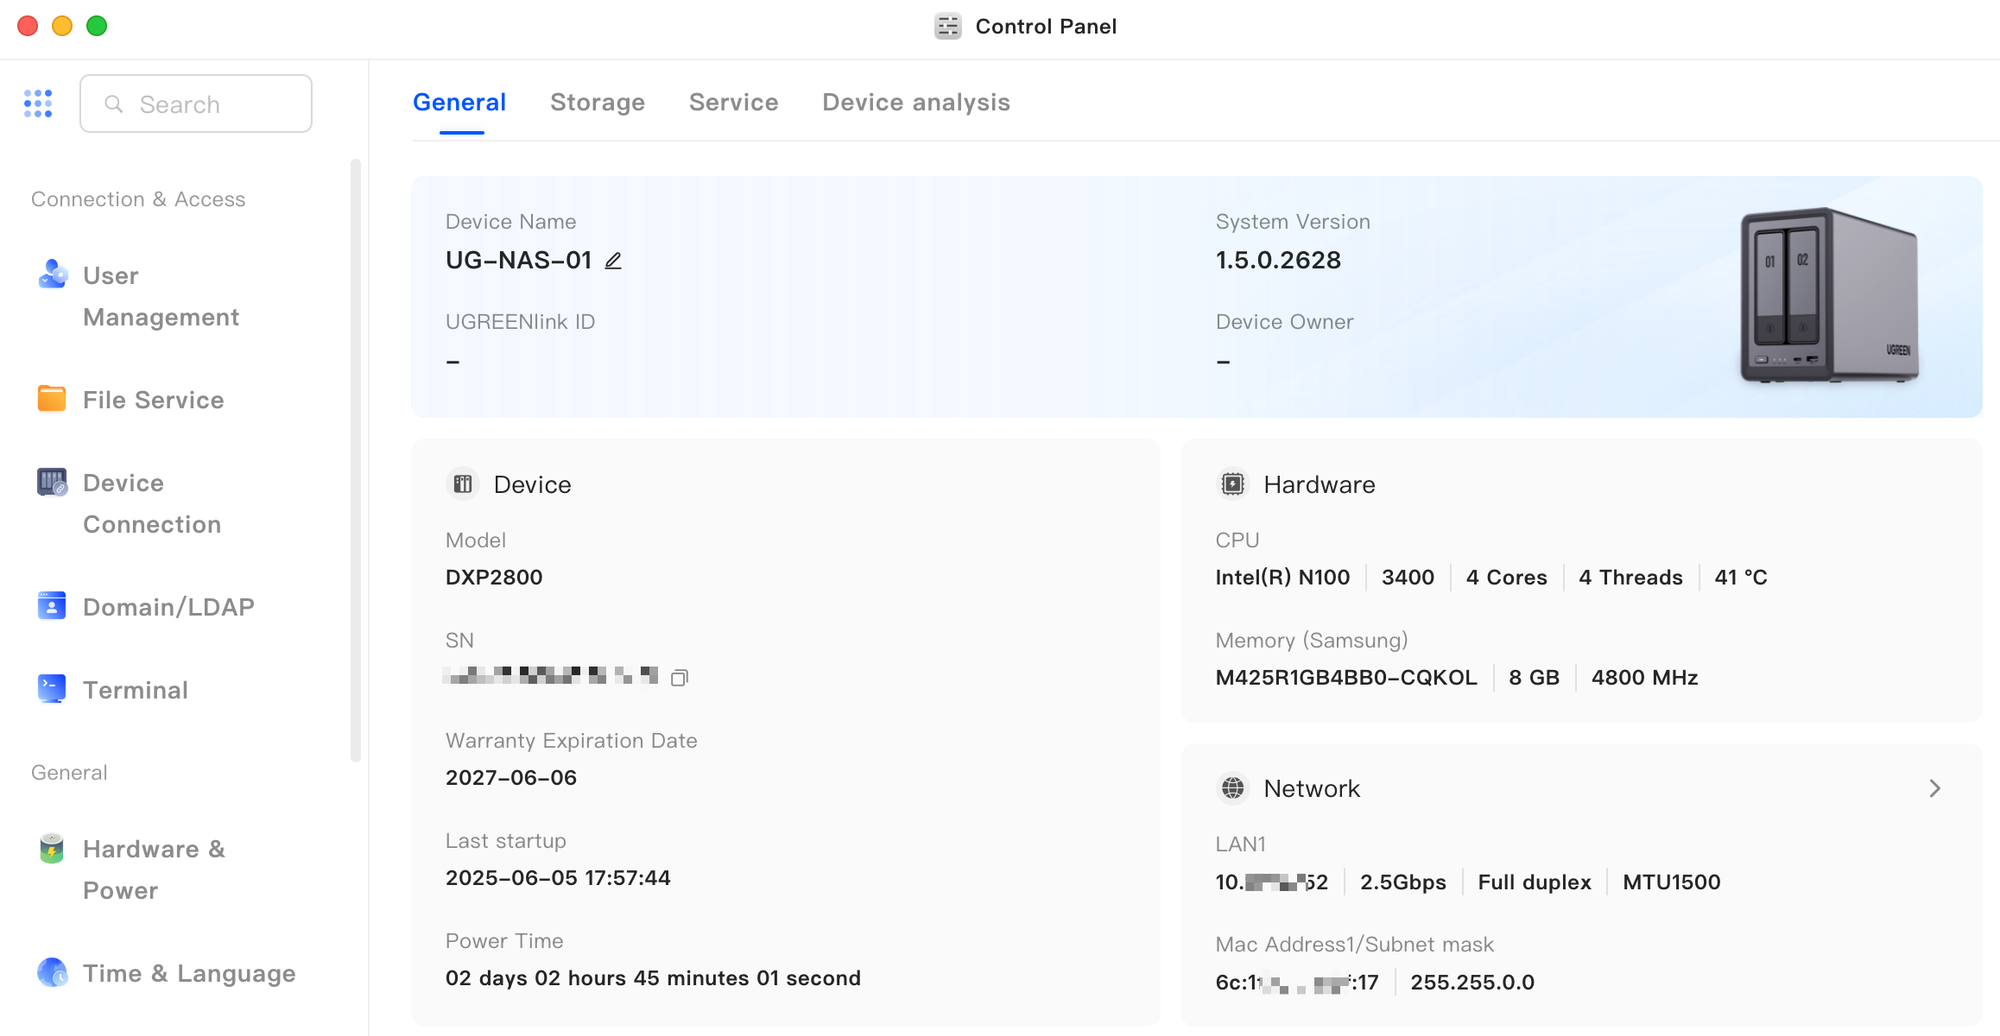This screenshot has height=1036, width=2000.
Task: Maximize the Control Panel window
Action: [x=97, y=26]
